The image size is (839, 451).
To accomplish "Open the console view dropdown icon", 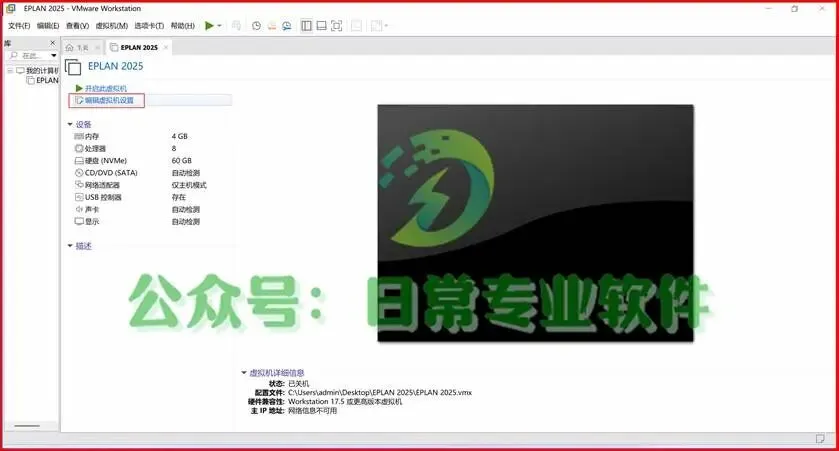I will (x=379, y=26).
